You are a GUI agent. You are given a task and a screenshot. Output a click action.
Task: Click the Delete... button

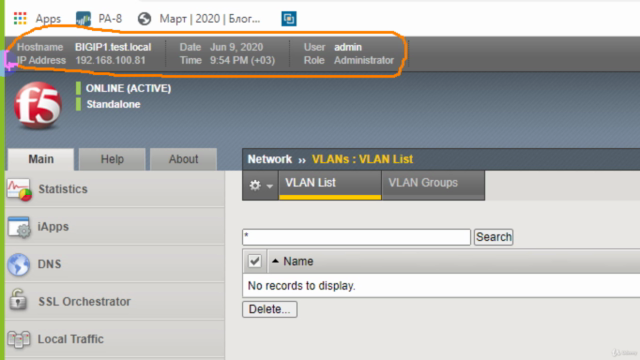pyautogui.click(x=269, y=309)
